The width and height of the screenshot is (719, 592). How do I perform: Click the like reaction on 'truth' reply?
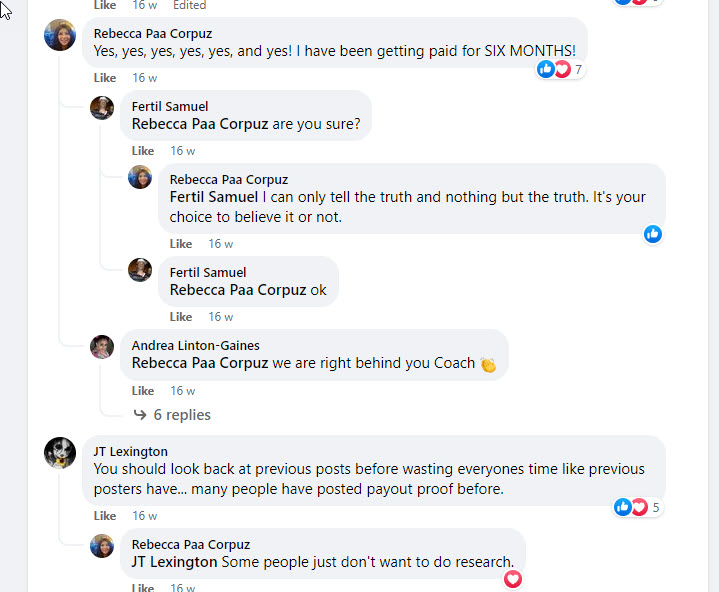653,234
